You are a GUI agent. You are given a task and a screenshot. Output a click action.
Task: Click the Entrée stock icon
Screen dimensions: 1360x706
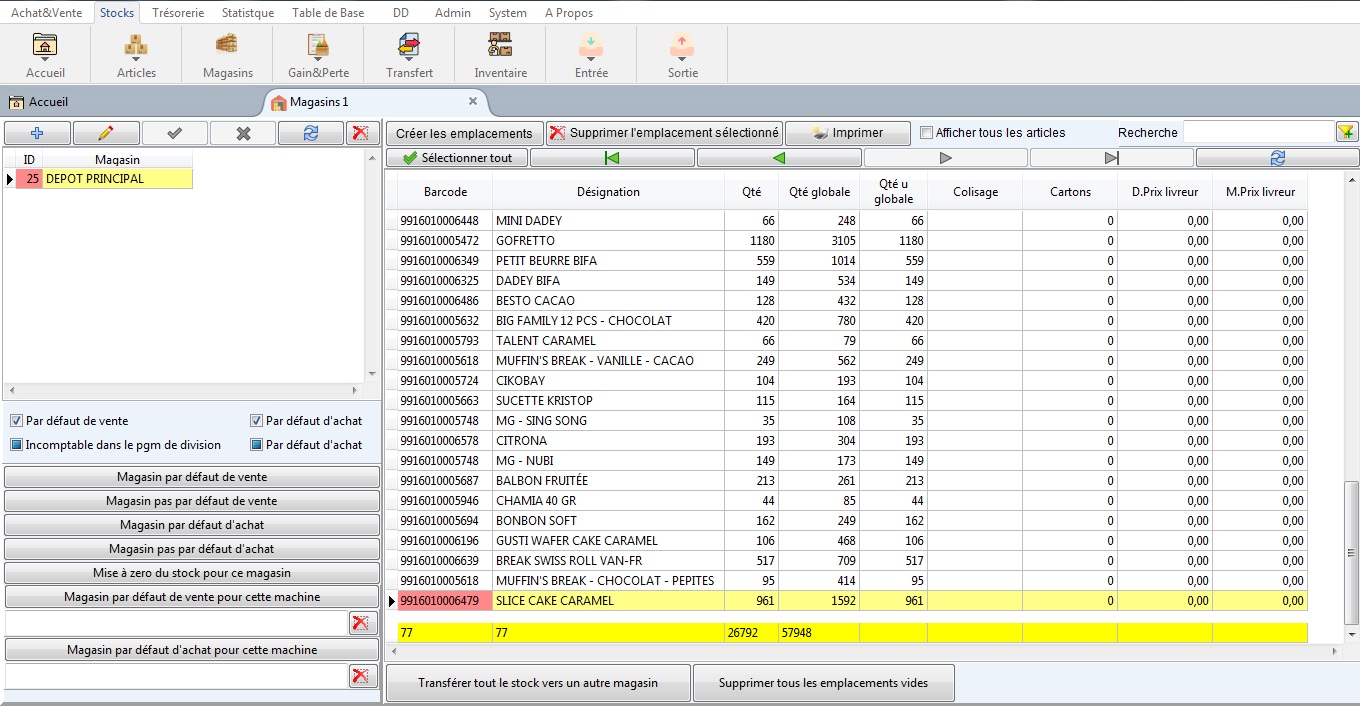coord(591,54)
